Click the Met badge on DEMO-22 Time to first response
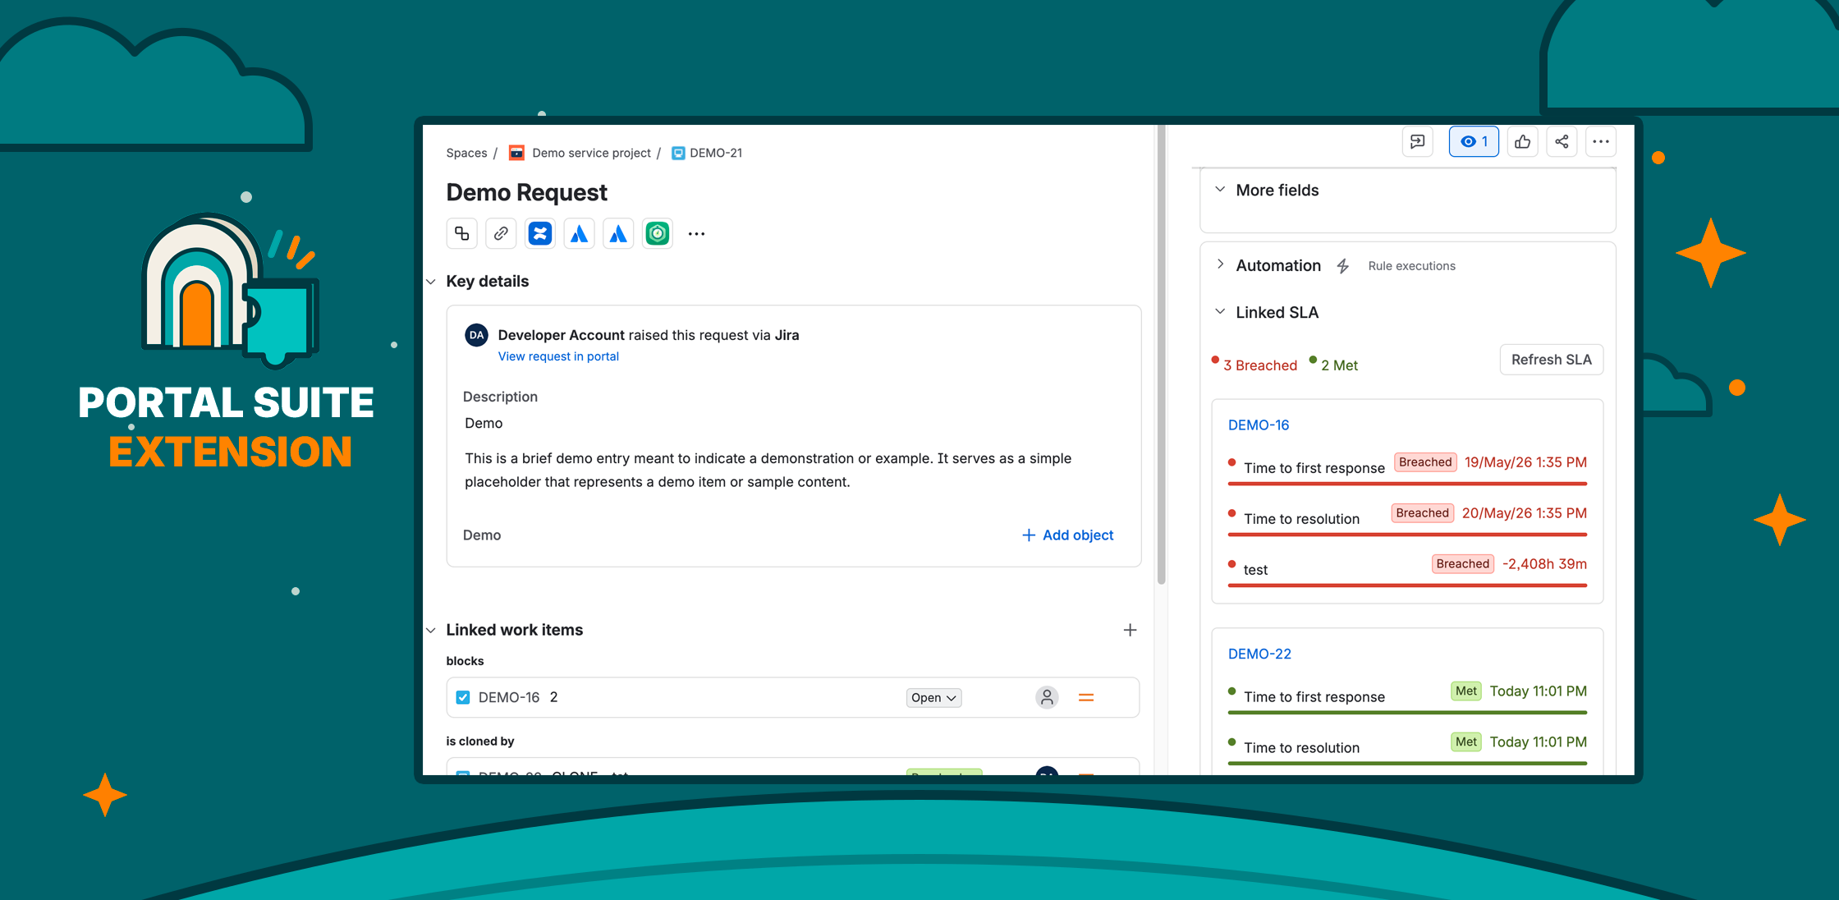The height and width of the screenshot is (900, 1839). click(x=1466, y=691)
